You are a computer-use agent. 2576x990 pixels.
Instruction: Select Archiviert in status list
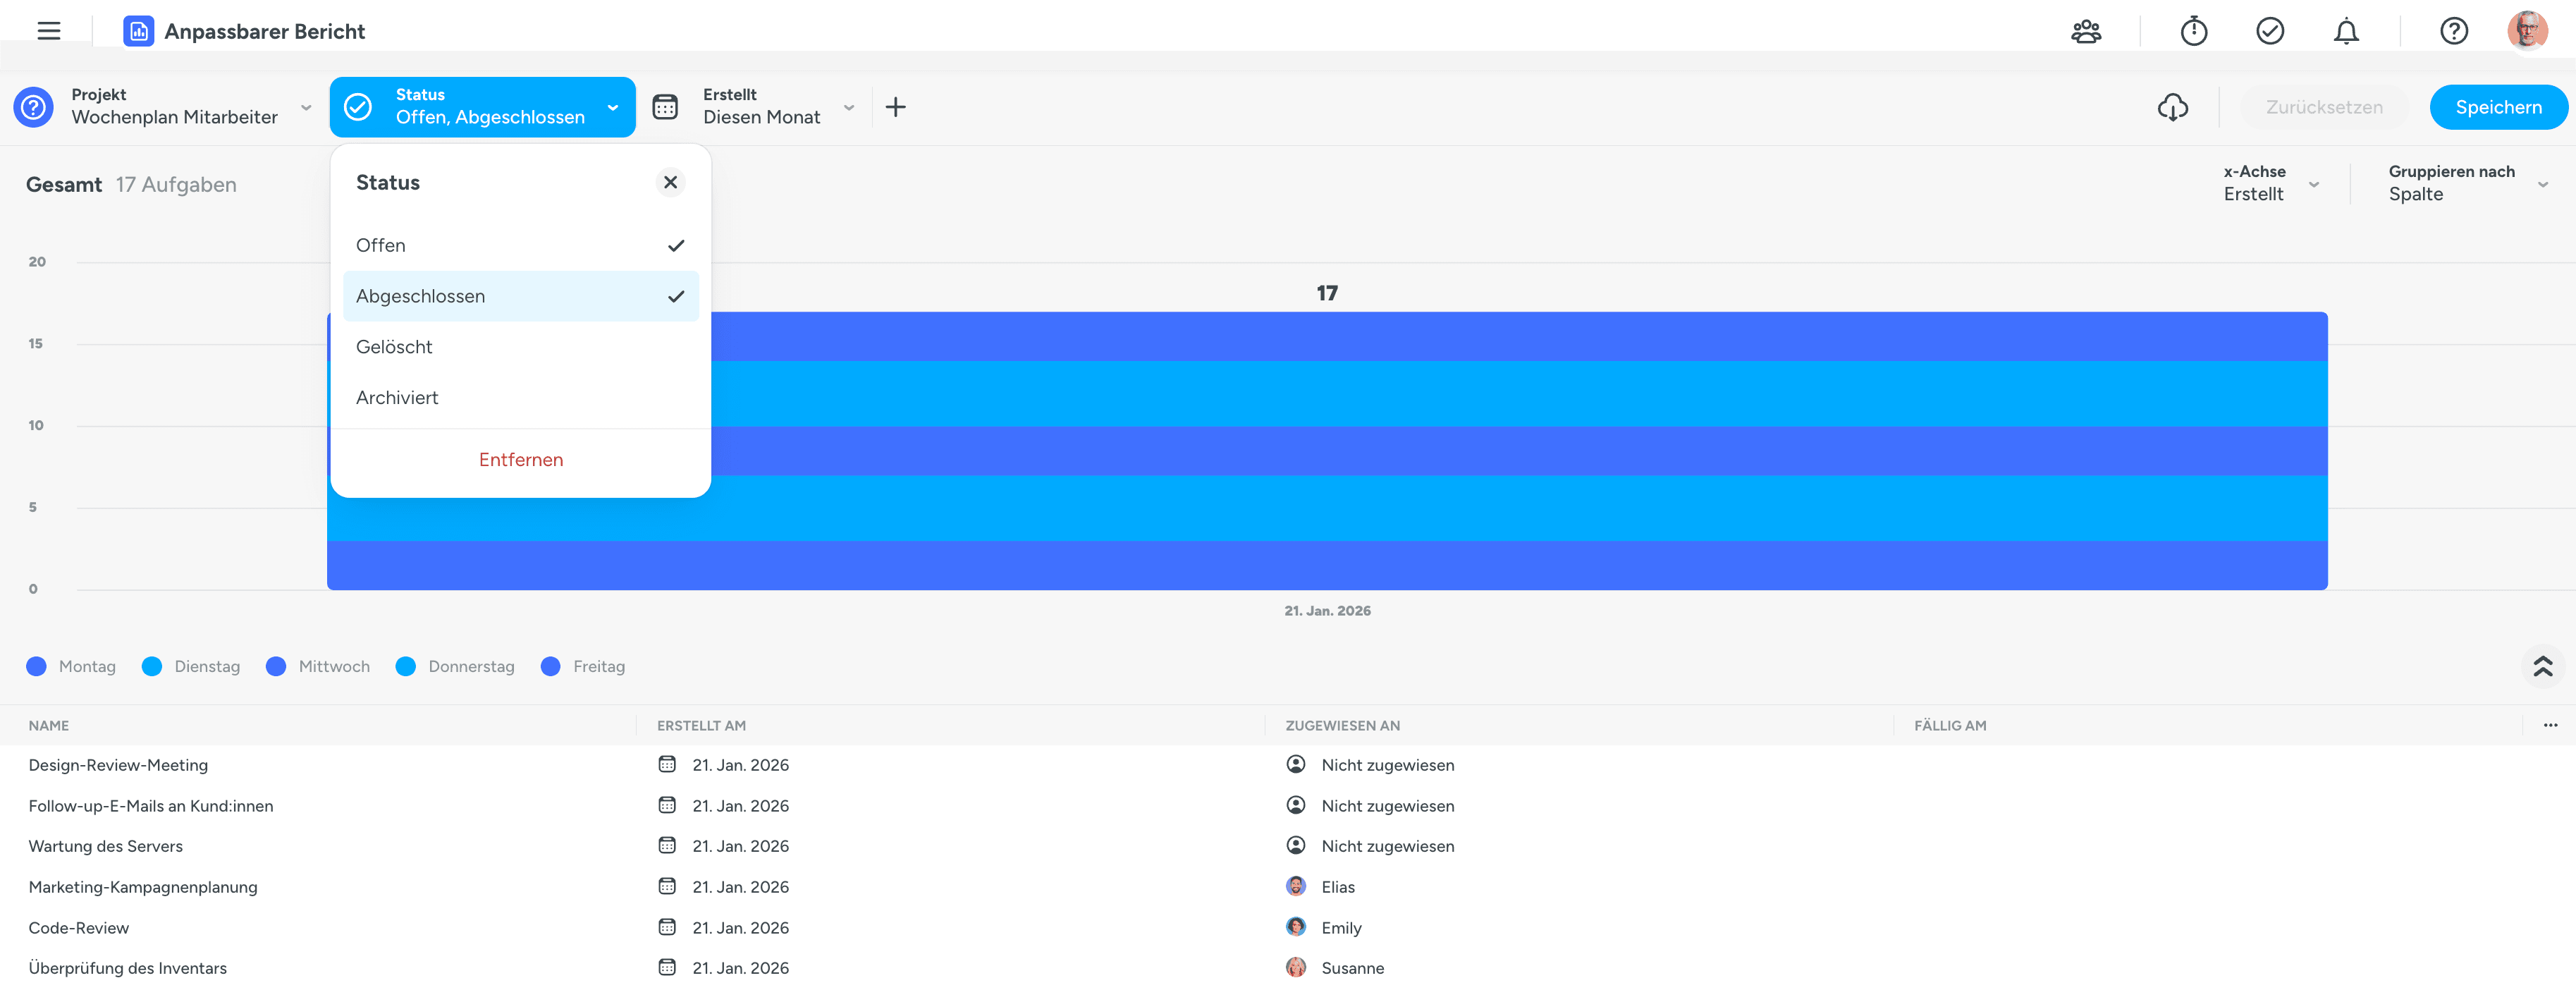397,398
